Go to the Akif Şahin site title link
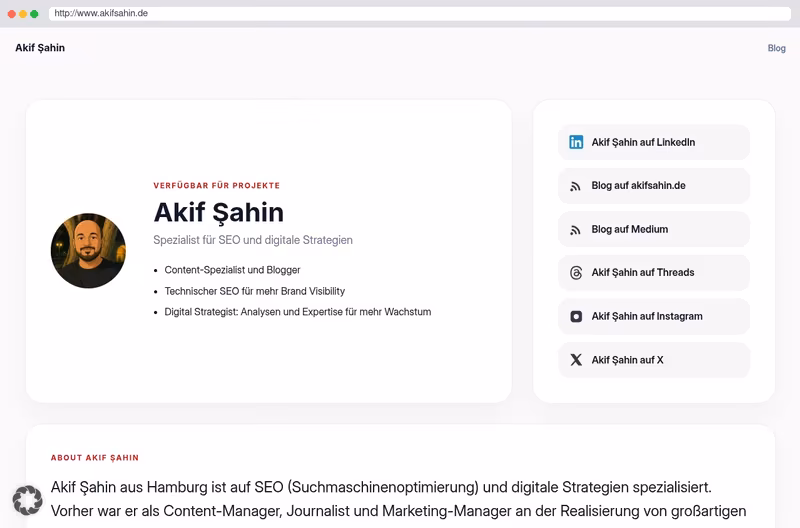The height and width of the screenshot is (528, 800). pyautogui.click(x=40, y=48)
